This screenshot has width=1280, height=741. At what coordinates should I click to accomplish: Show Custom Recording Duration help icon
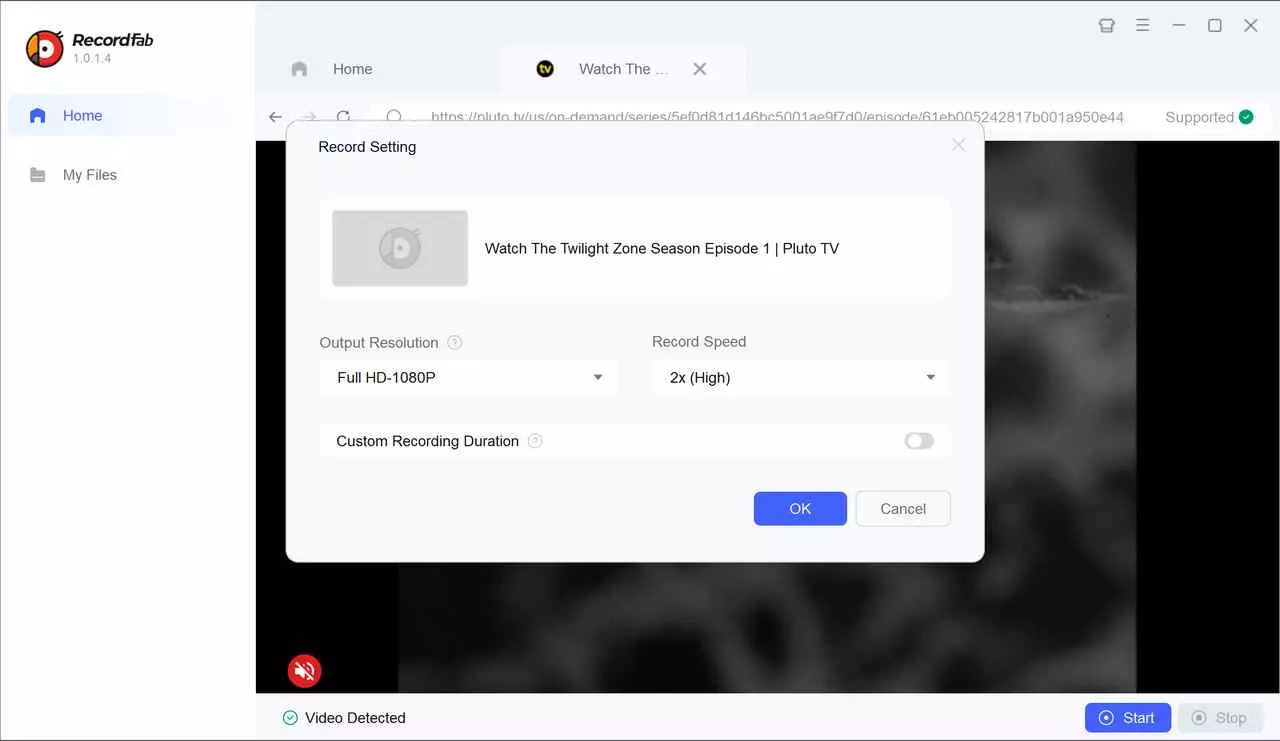click(x=535, y=441)
